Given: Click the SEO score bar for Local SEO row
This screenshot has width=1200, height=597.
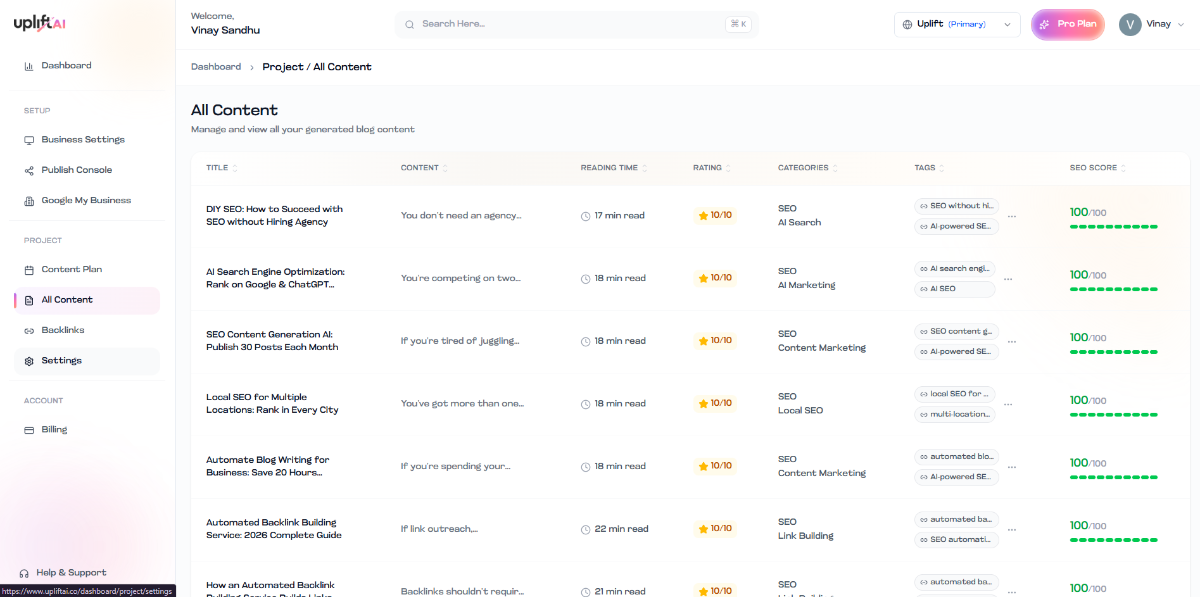Looking at the screenshot, I should (x=1114, y=415).
